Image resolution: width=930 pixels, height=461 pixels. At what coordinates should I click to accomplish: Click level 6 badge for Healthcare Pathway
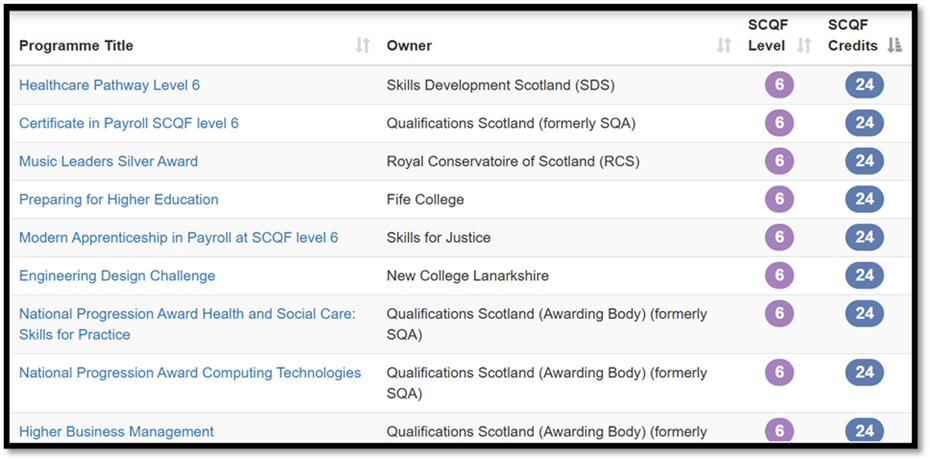pyautogui.click(x=779, y=85)
